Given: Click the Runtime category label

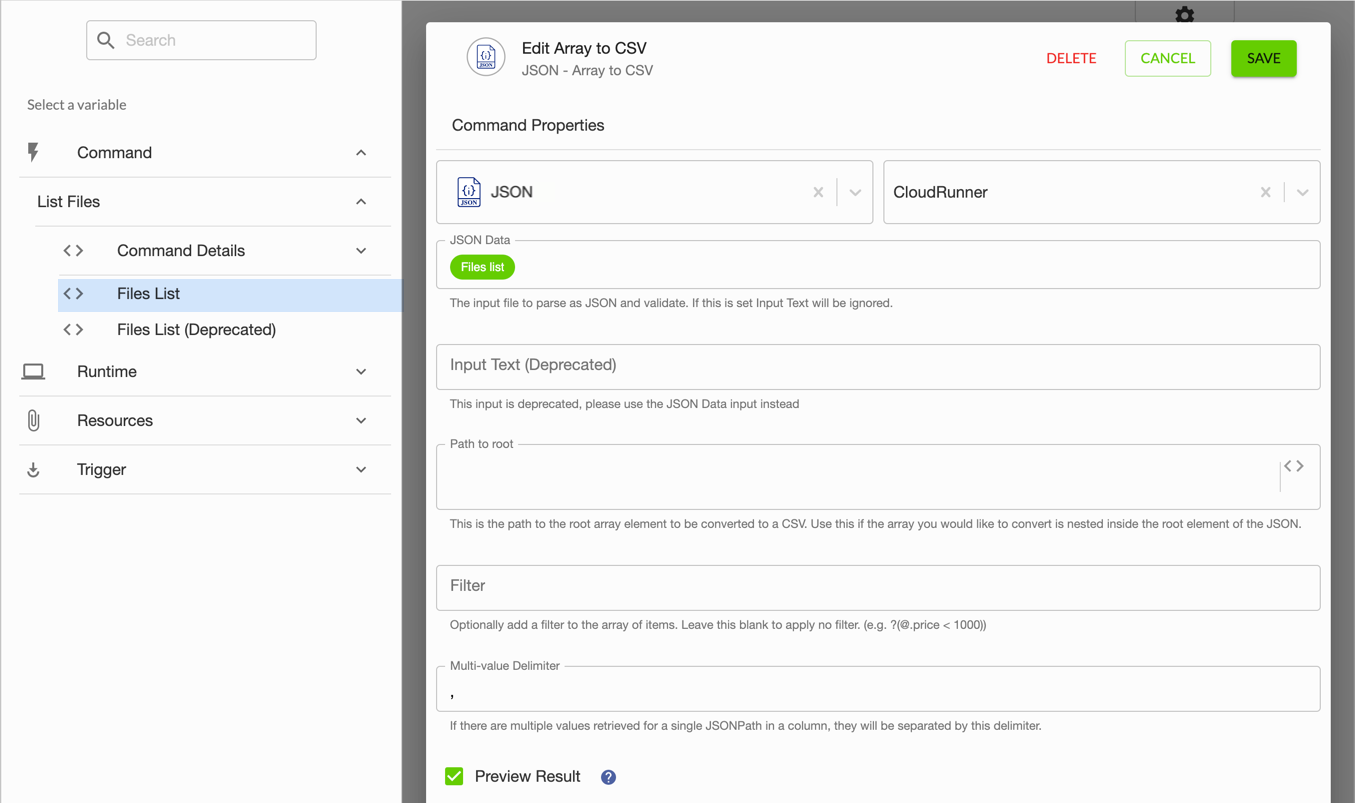Looking at the screenshot, I should pos(107,372).
